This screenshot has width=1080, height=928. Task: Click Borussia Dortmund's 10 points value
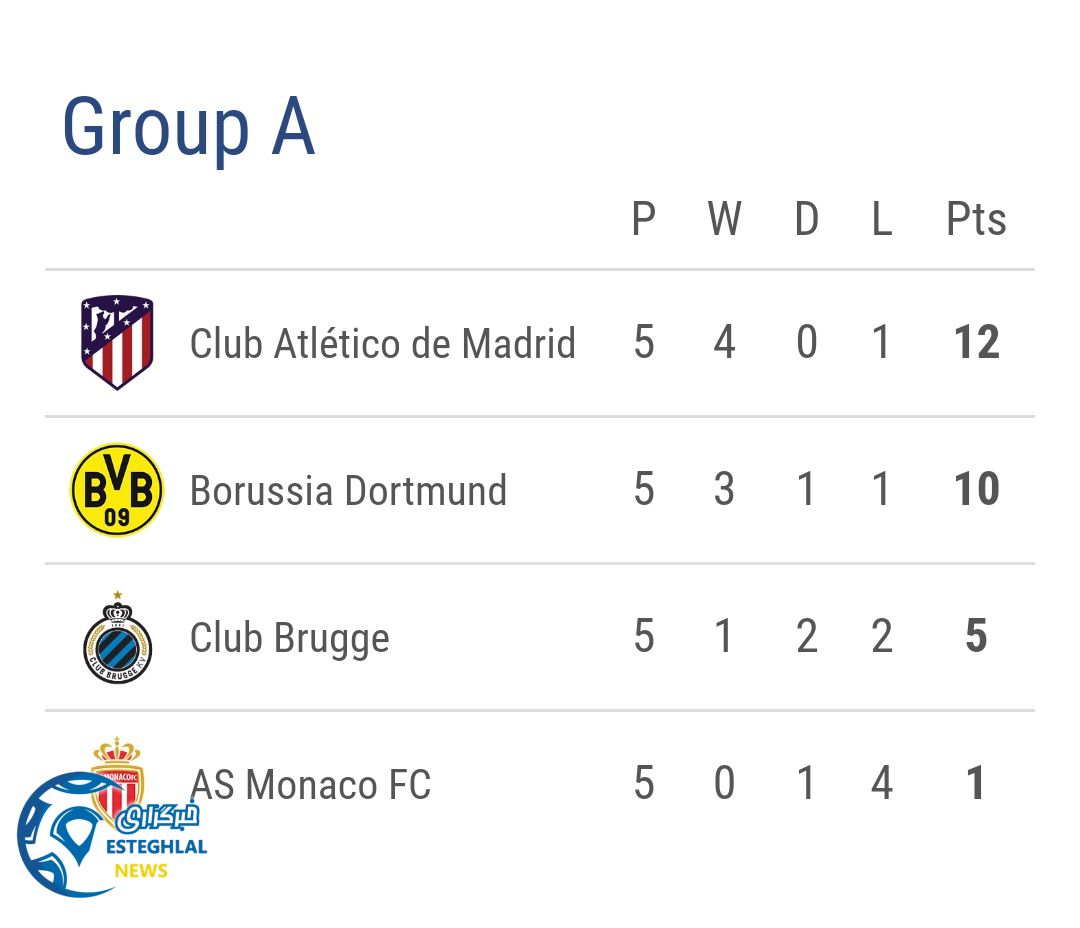pyautogui.click(x=976, y=490)
